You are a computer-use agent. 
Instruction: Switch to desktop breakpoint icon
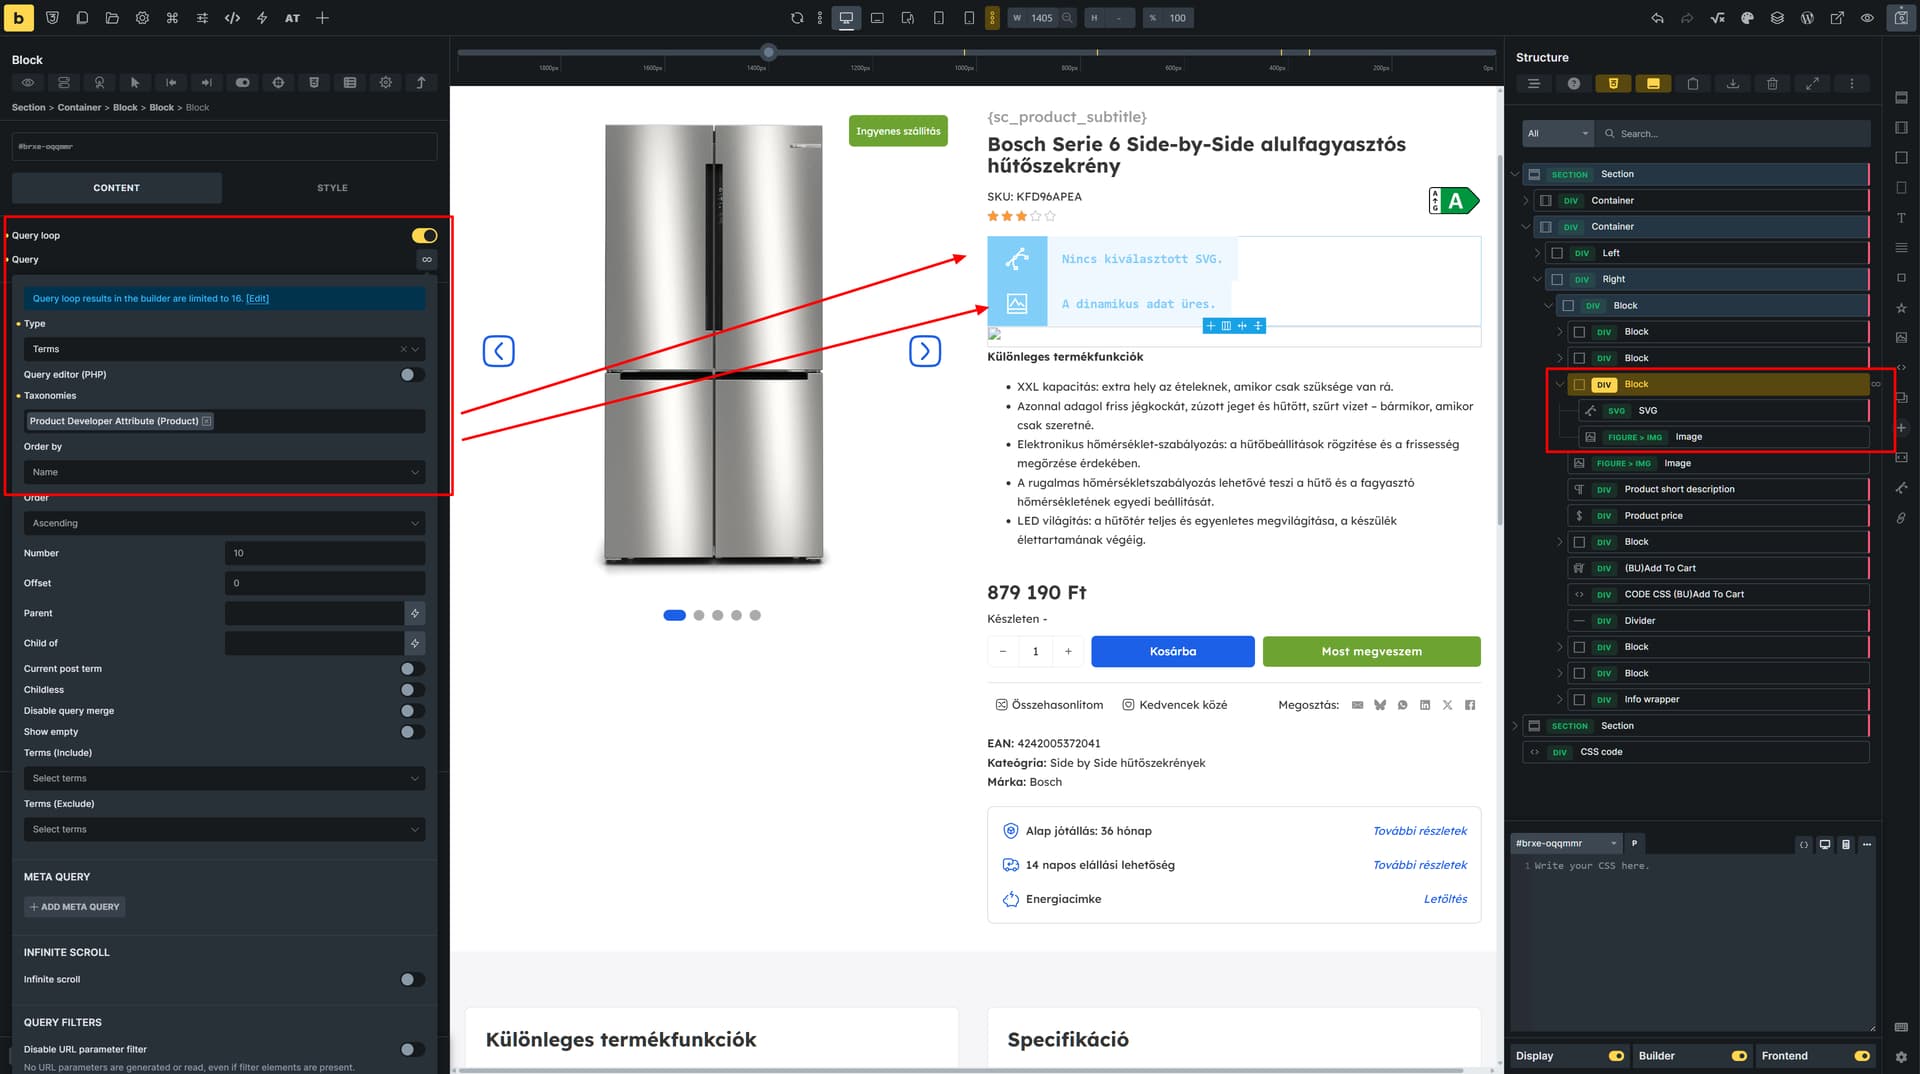(846, 18)
